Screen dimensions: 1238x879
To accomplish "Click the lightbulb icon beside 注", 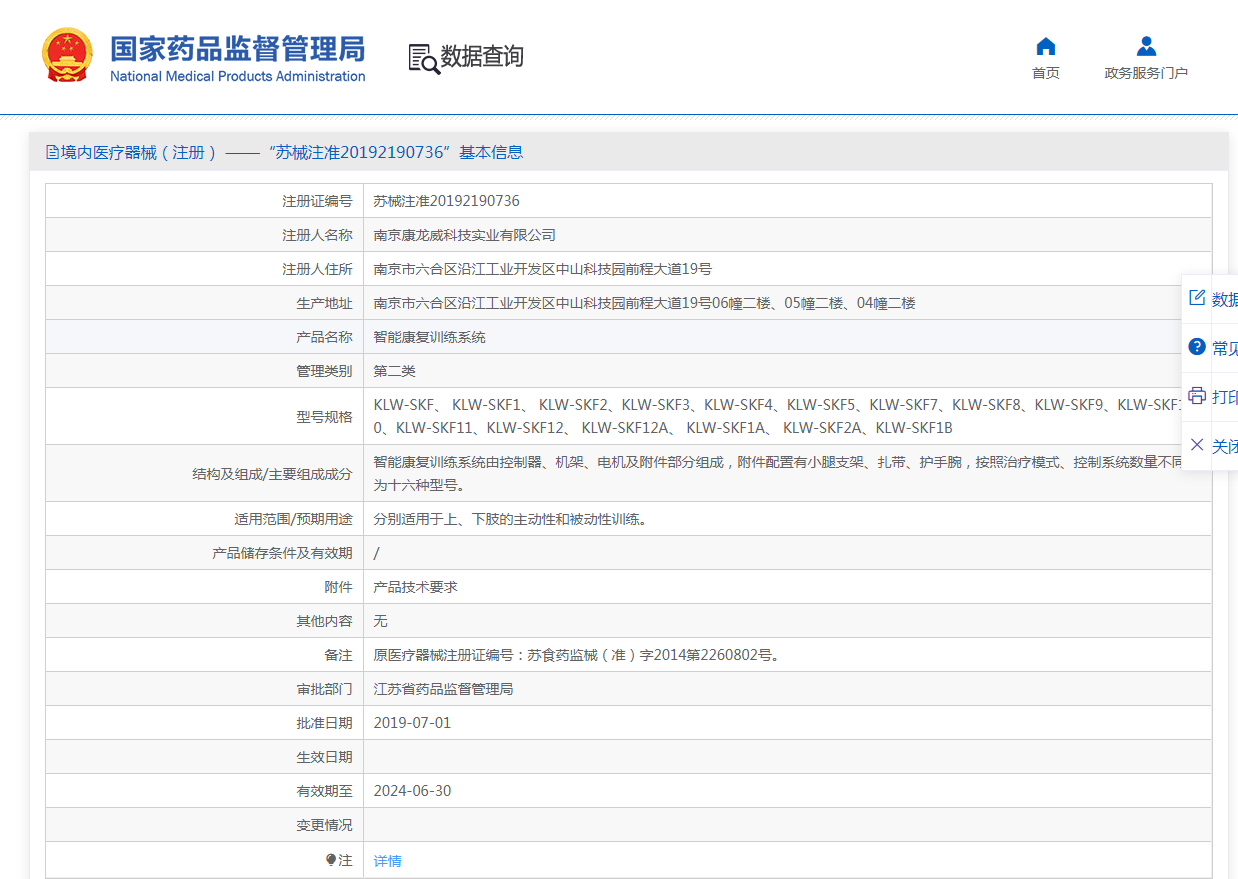I will [331, 860].
